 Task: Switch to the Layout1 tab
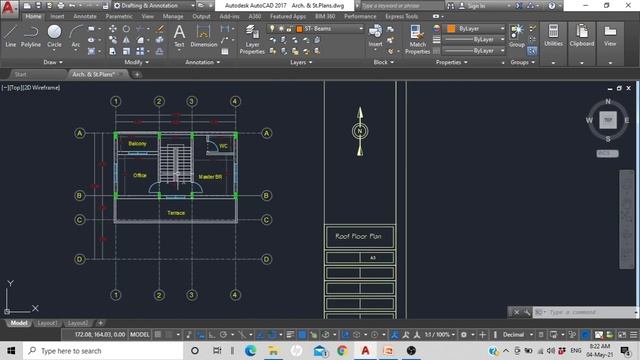[47, 323]
